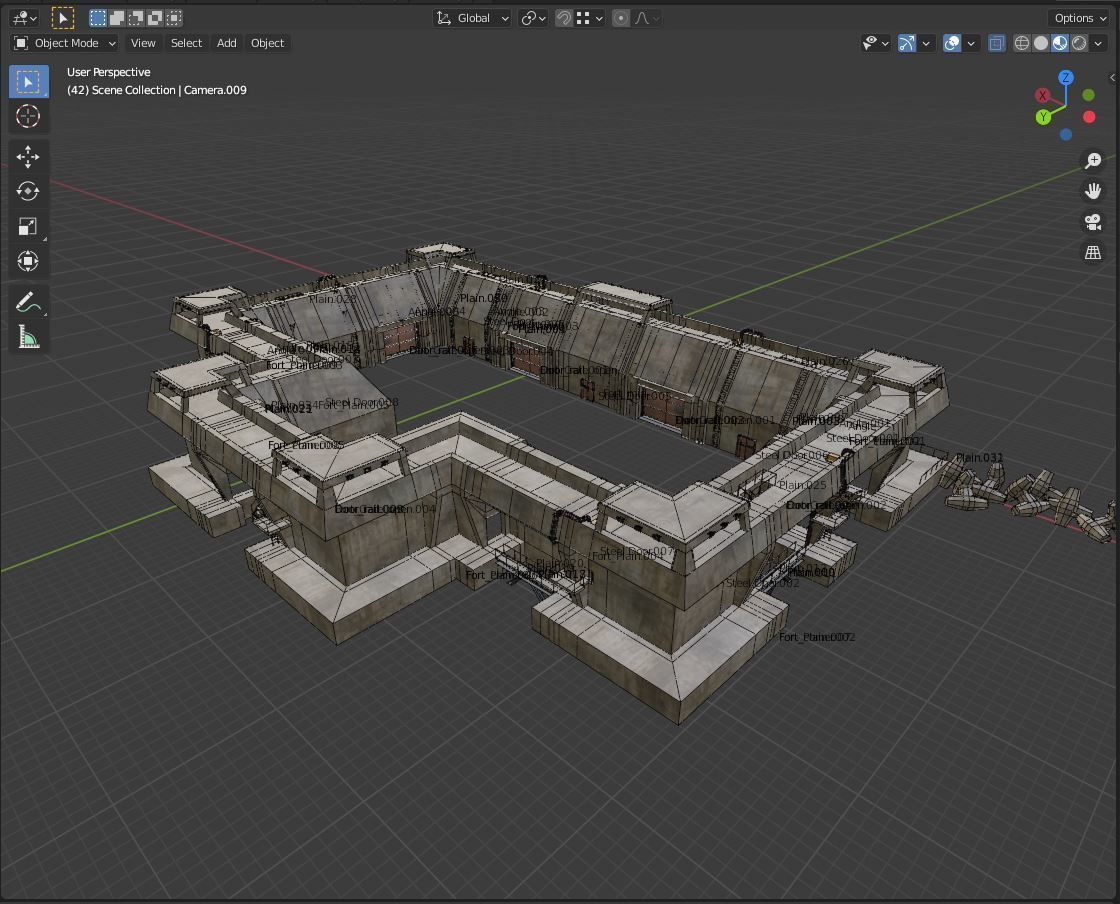Open the Object menu
The width and height of the screenshot is (1120, 904).
pyautogui.click(x=267, y=44)
